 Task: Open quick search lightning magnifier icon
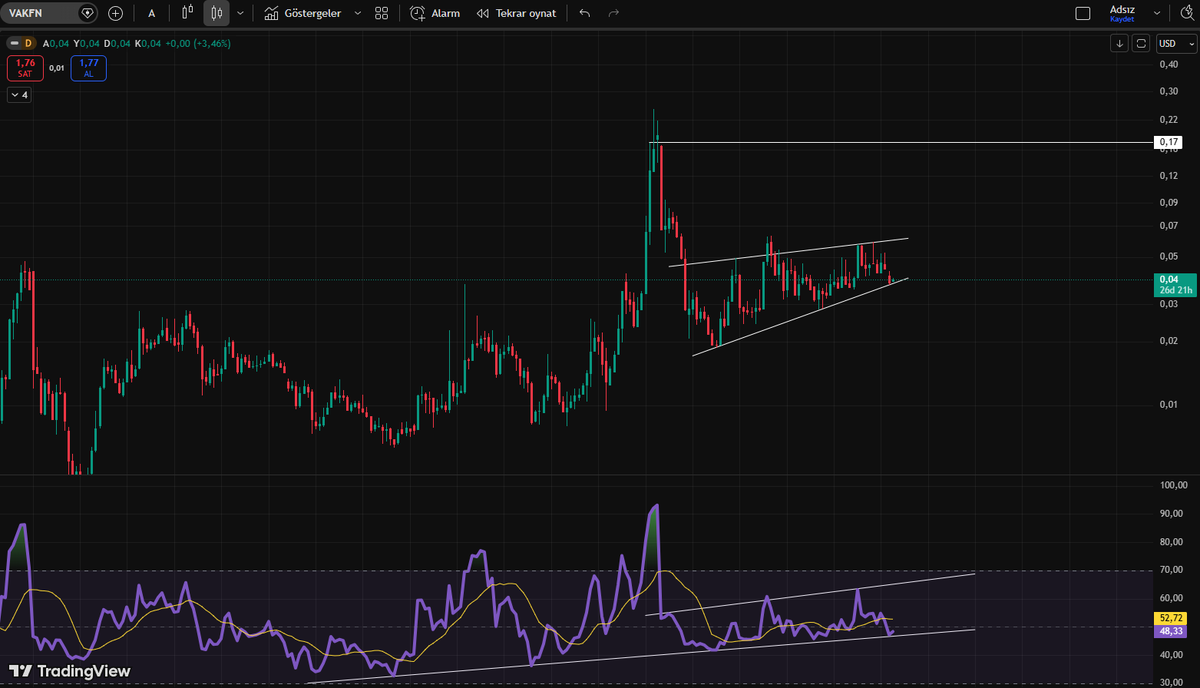pos(1187,13)
